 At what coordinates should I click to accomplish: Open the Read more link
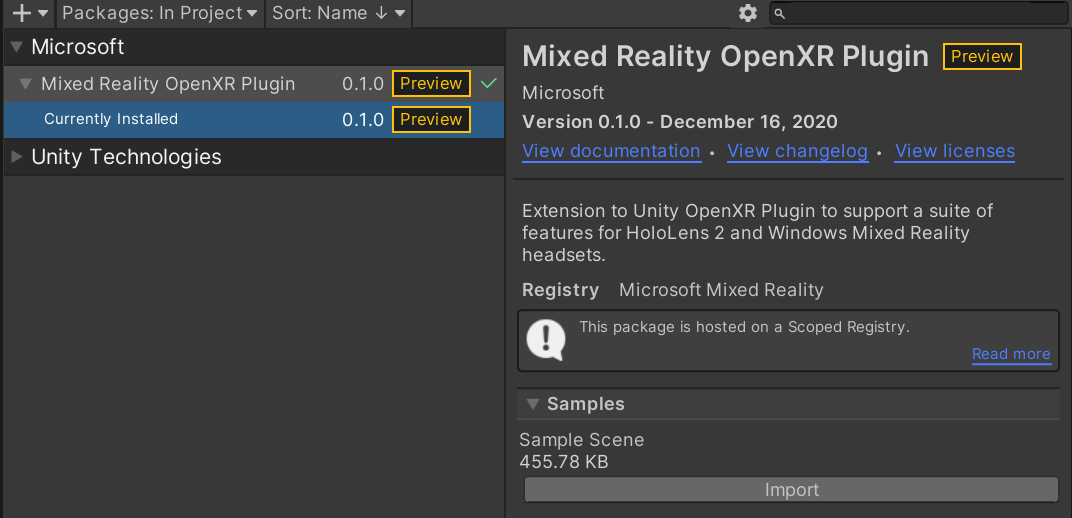(1011, 354)
